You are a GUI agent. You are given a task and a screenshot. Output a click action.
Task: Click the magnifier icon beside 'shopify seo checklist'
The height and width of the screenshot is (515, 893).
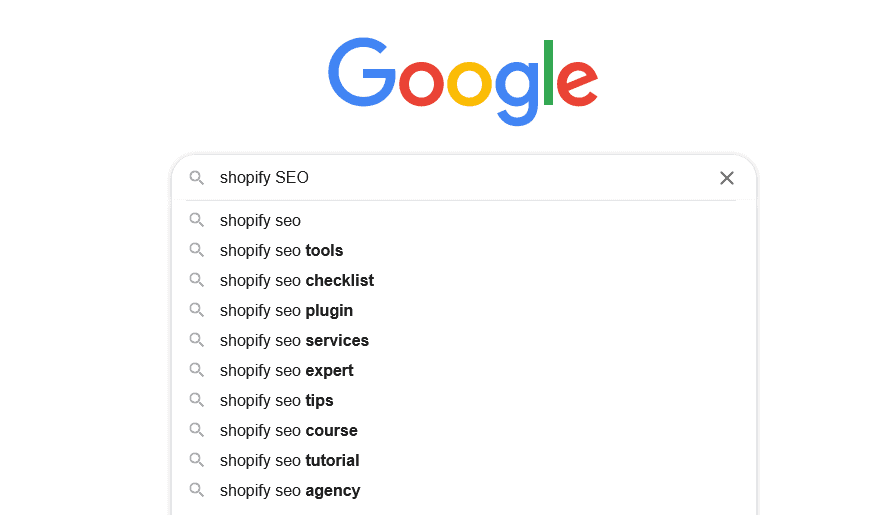click(196, 280)
